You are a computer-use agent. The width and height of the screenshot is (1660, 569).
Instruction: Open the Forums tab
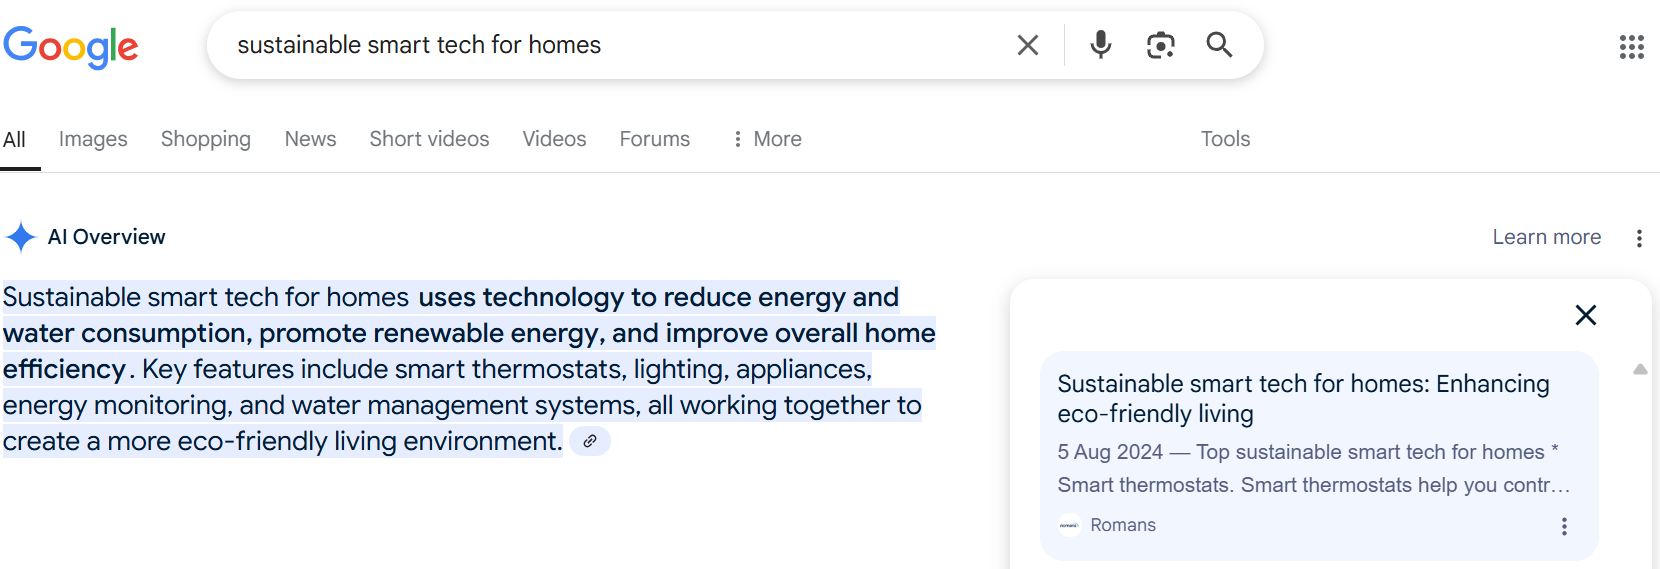point(654,139)
